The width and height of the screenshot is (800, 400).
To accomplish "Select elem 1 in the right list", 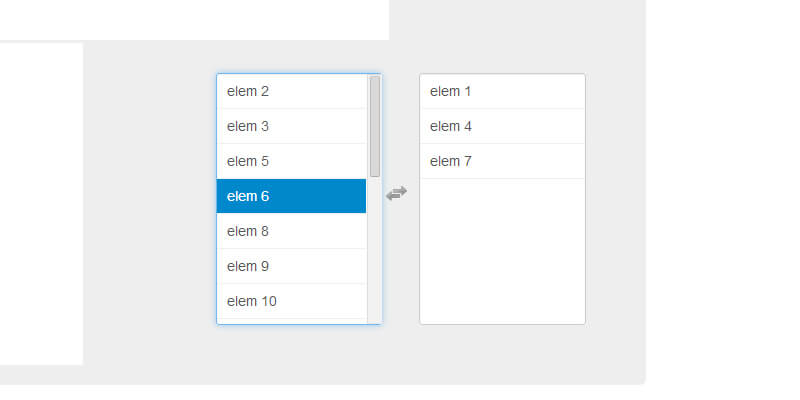I will point(502,91).
